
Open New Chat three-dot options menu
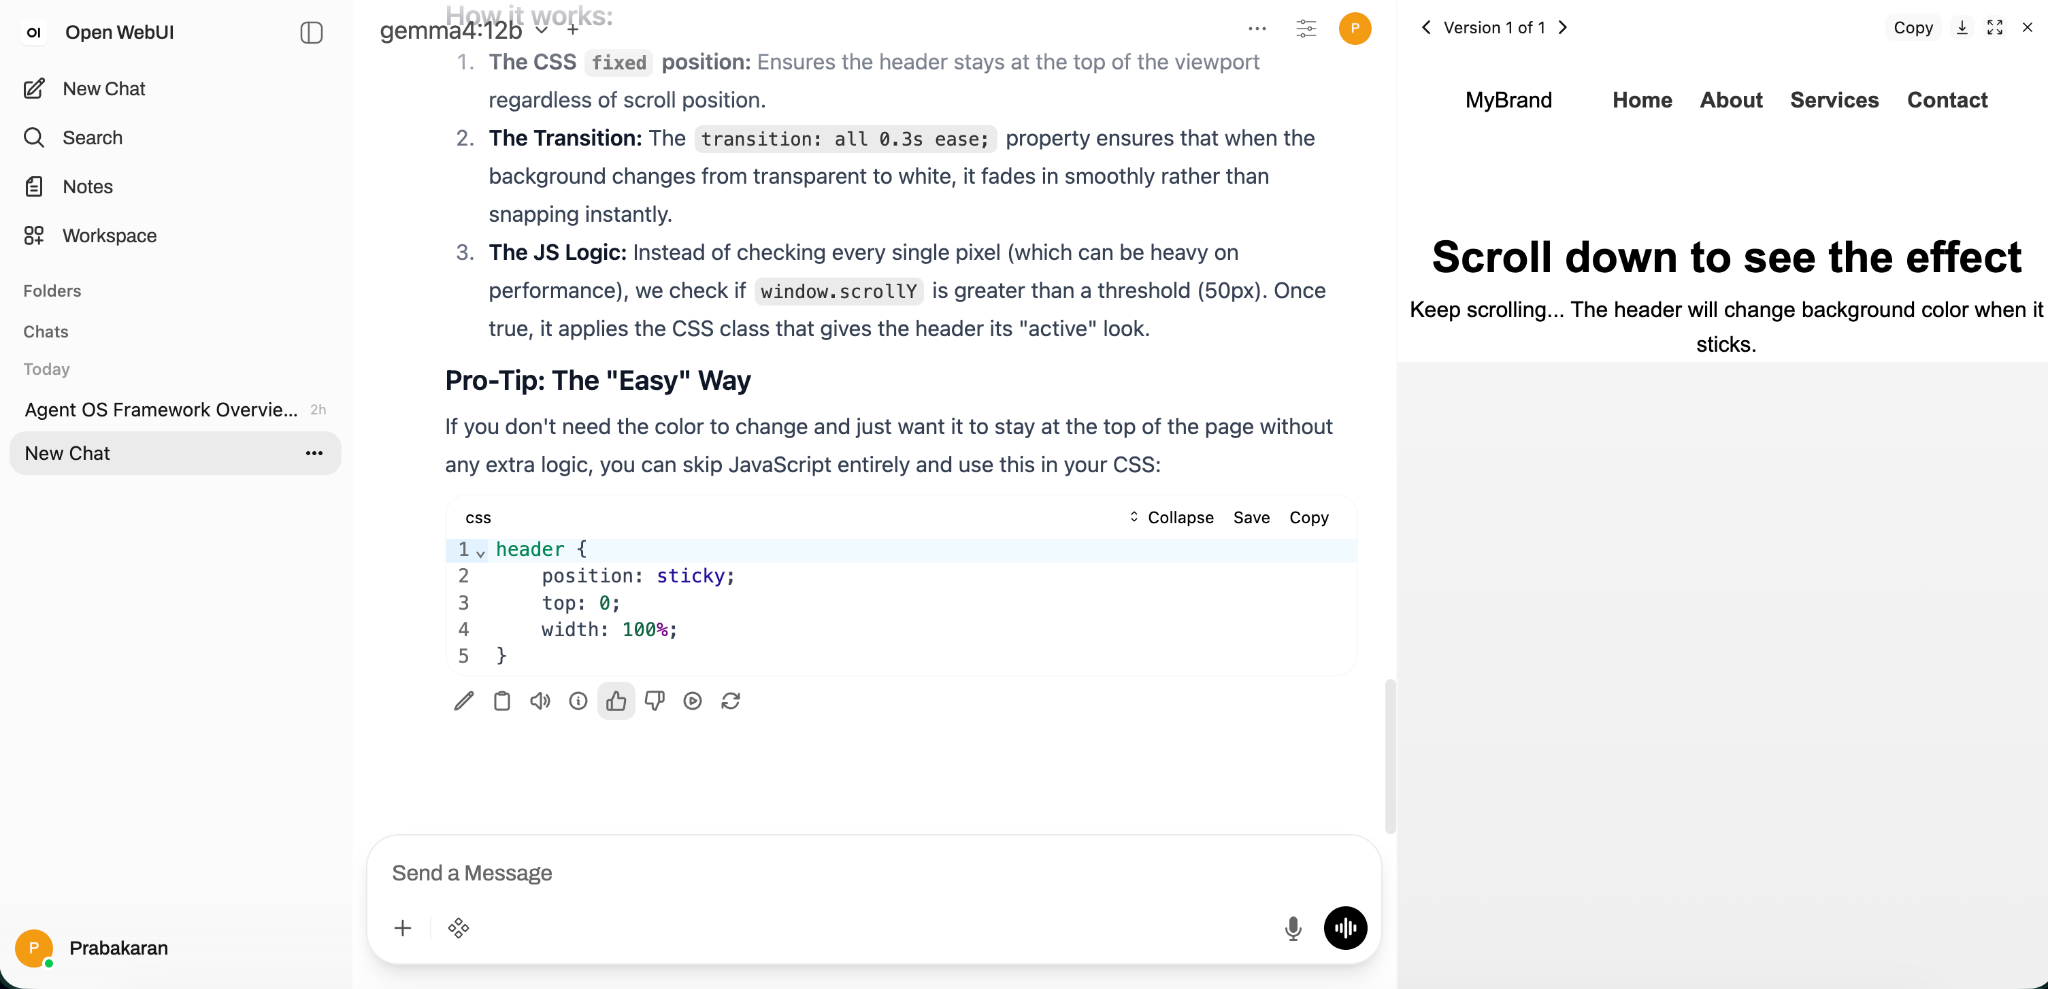(314, 454)
